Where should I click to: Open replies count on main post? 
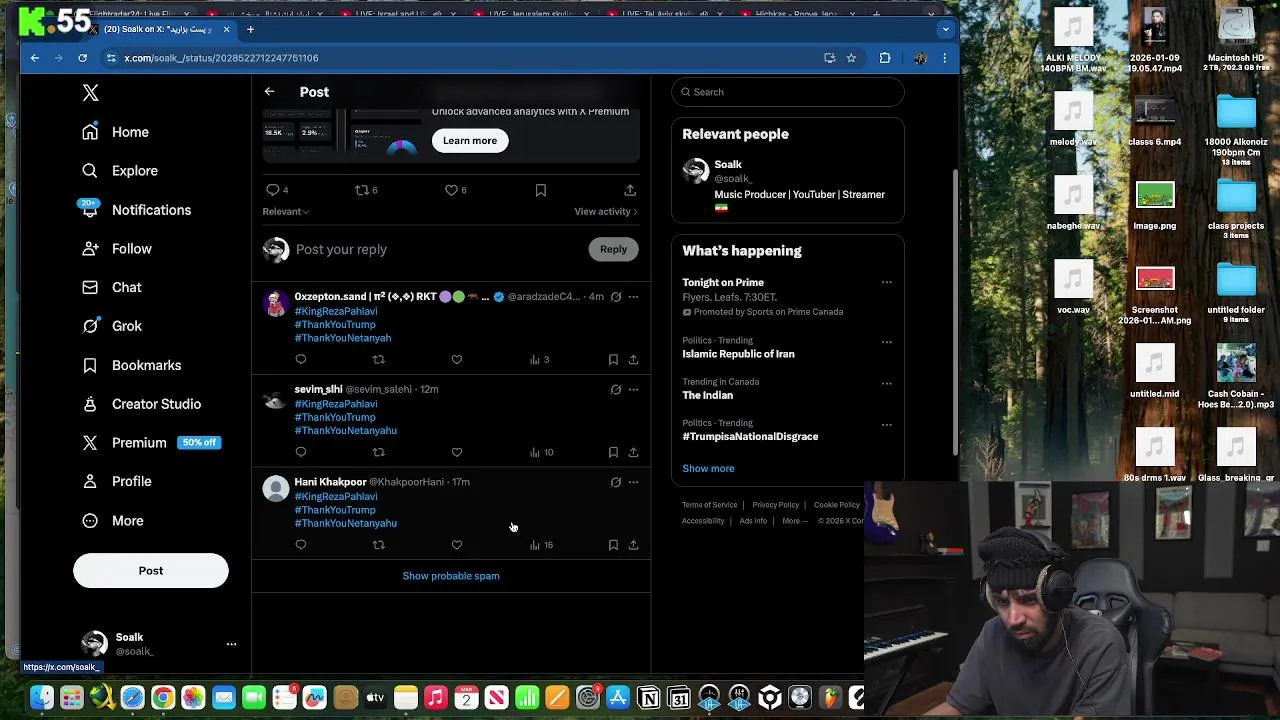[x=277, y=190]
